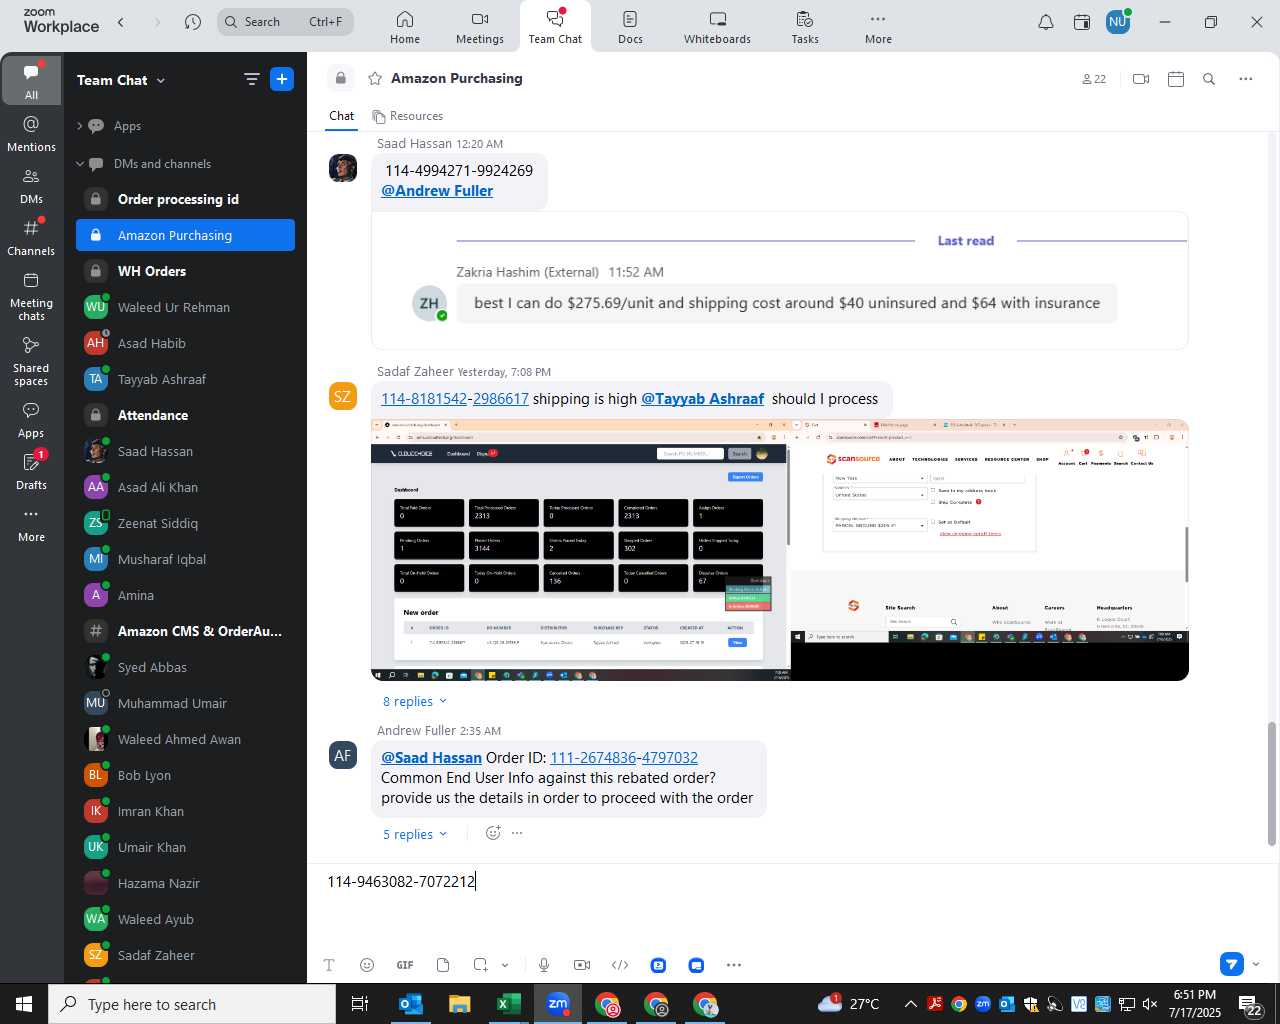Open Drafts in the sidebar
This screenshot has height=1024, width=1280.
(x=31, y=471)
